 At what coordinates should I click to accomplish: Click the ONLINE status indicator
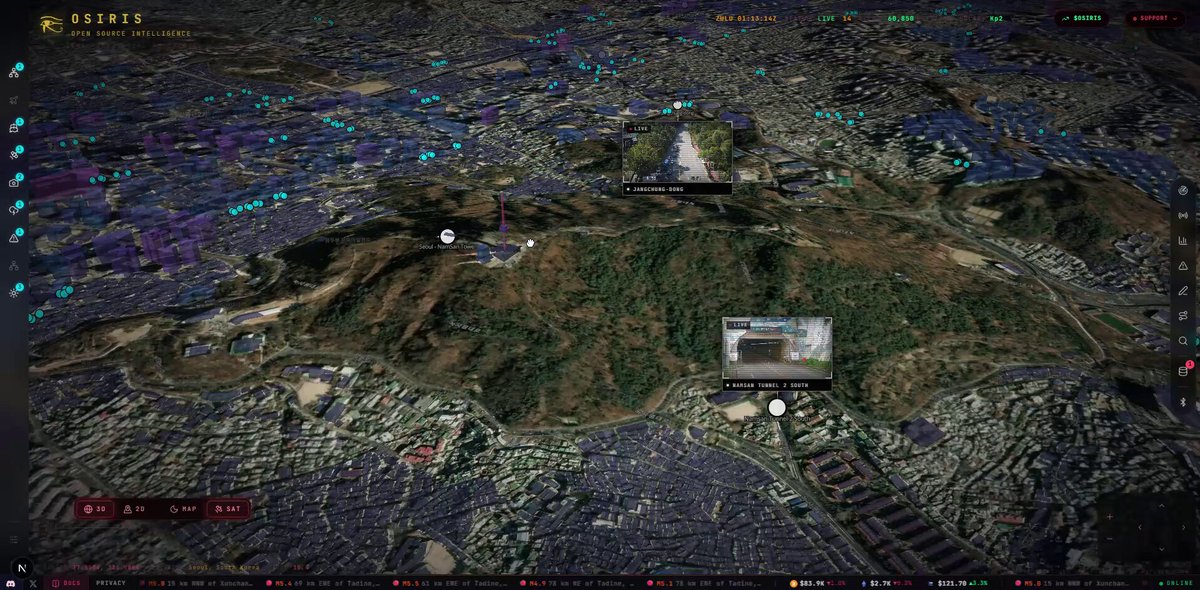(x=1174, y=583)
